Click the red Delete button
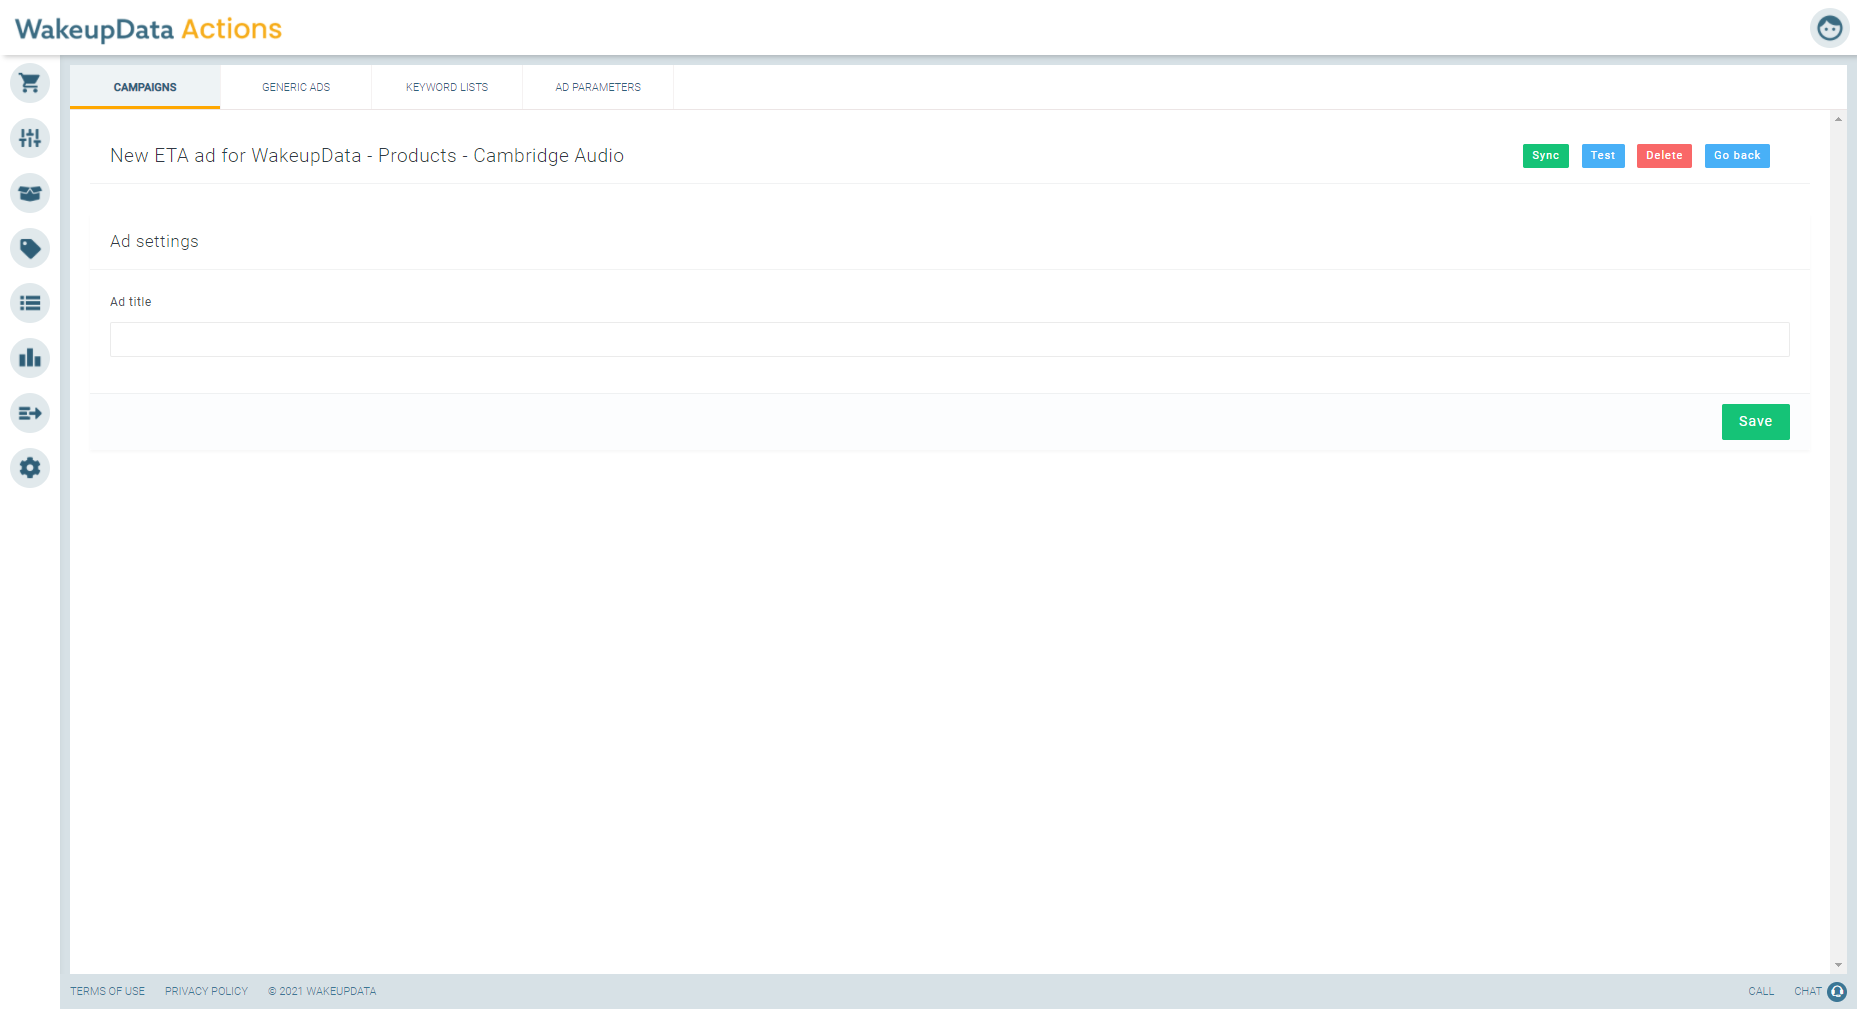The image size is (1857, 1009). [1664, 156]
